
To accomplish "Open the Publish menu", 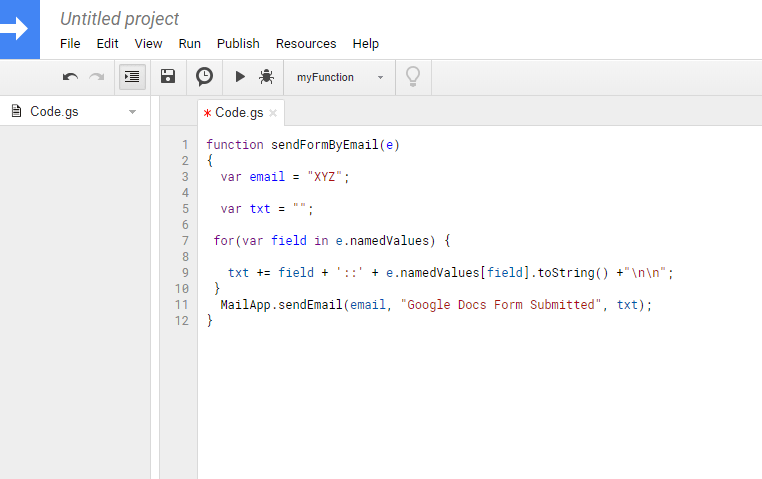I will 238,44.
